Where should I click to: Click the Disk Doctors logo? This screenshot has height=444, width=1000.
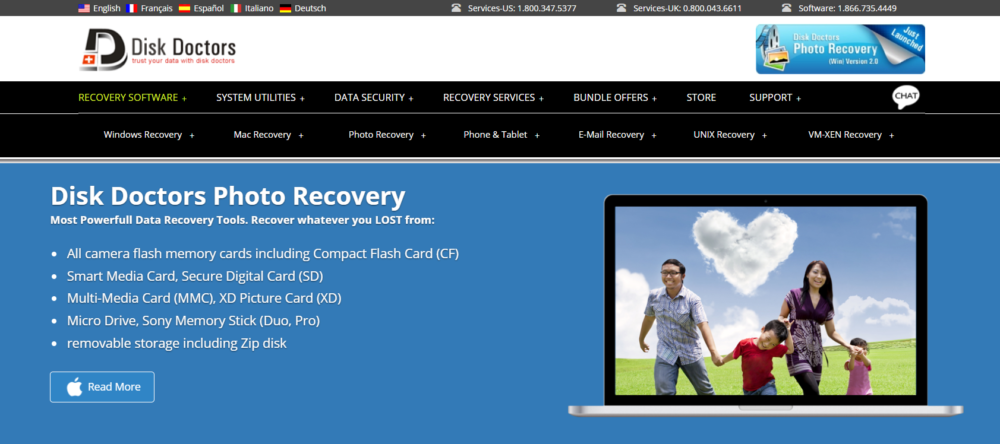(x=158, y=49)
